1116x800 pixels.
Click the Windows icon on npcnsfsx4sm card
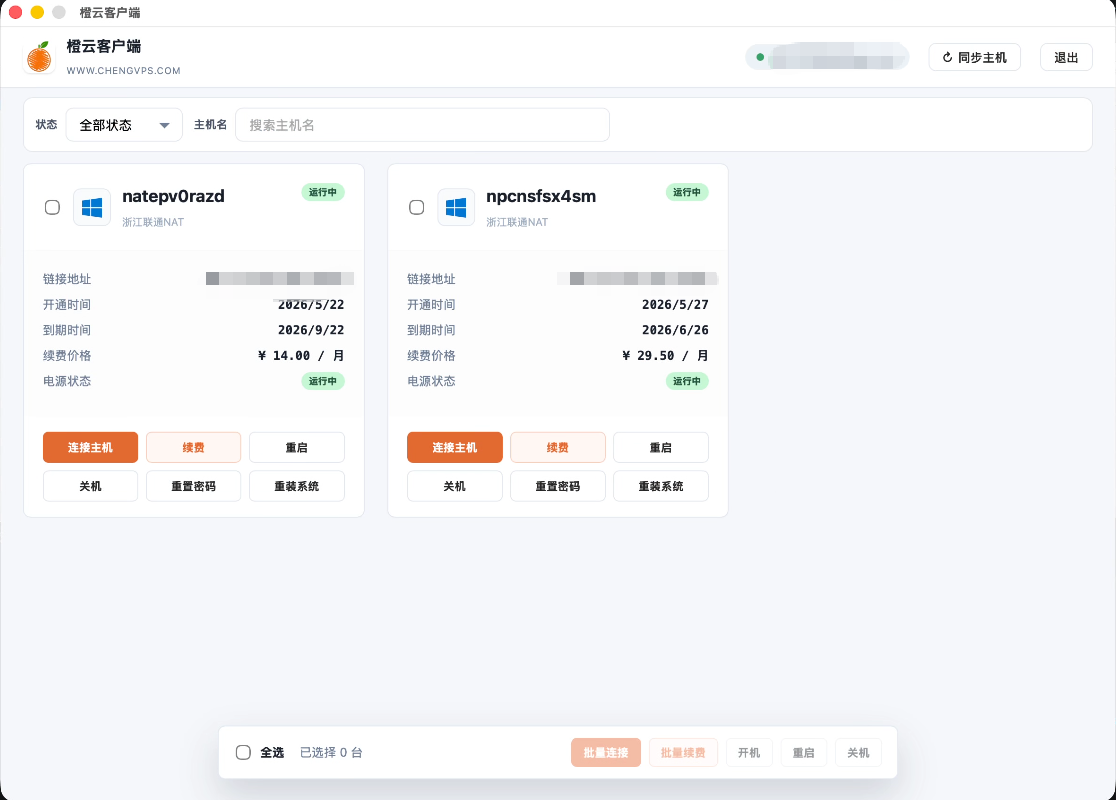coord(456,207)
